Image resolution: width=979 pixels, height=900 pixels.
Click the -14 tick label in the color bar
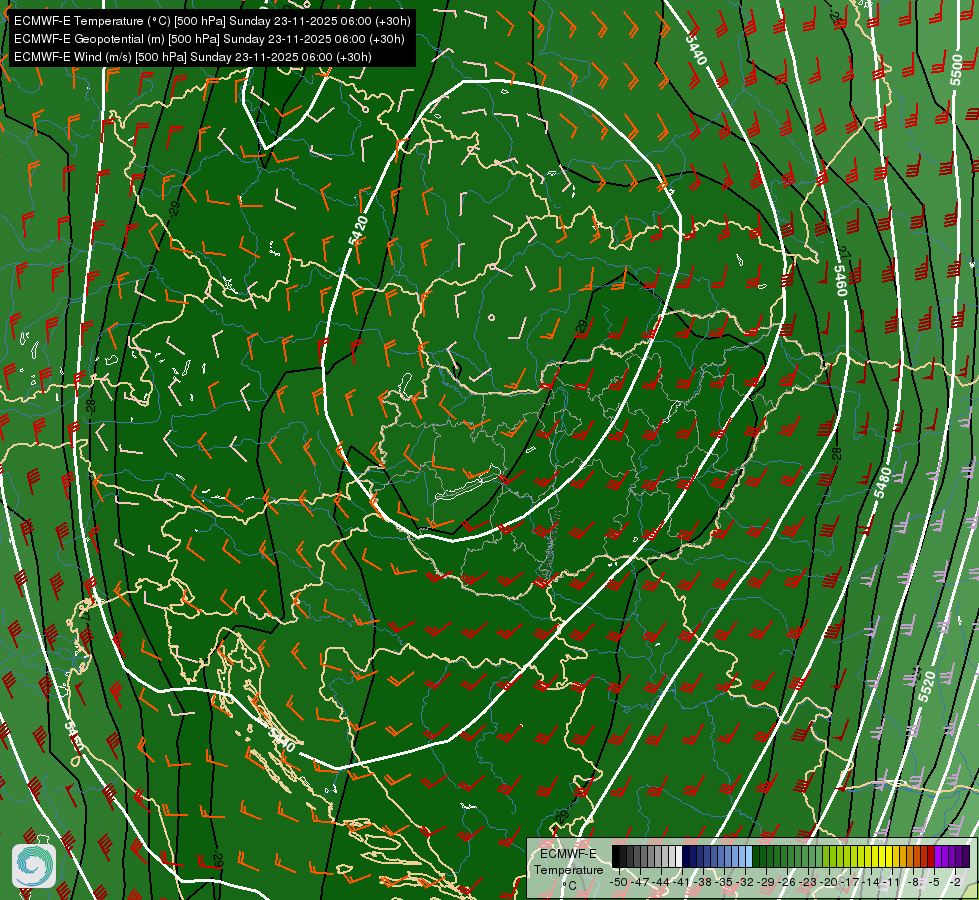pyautogui.click(x=873, y=882)
